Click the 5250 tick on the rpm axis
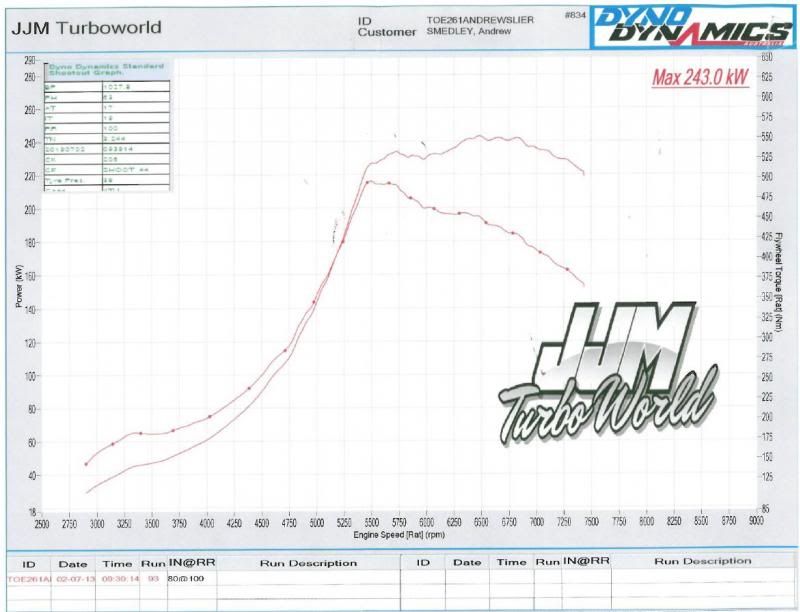The width and height of the screenshot is (800, 612). [x=344, y=523]
